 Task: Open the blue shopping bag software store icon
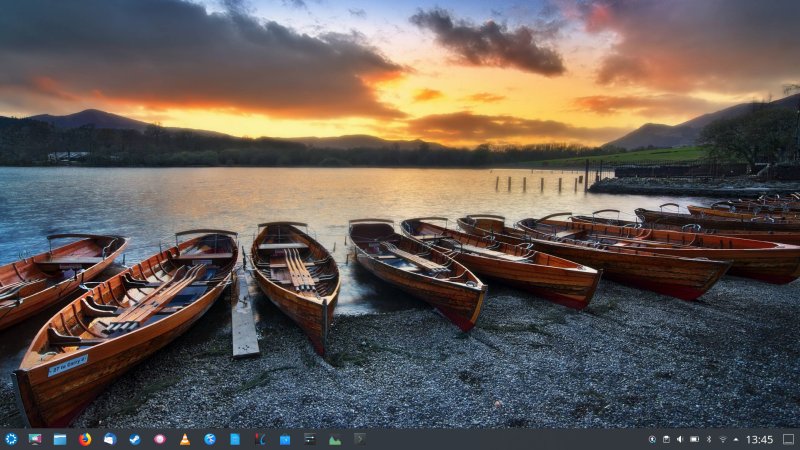click(285, 439)
